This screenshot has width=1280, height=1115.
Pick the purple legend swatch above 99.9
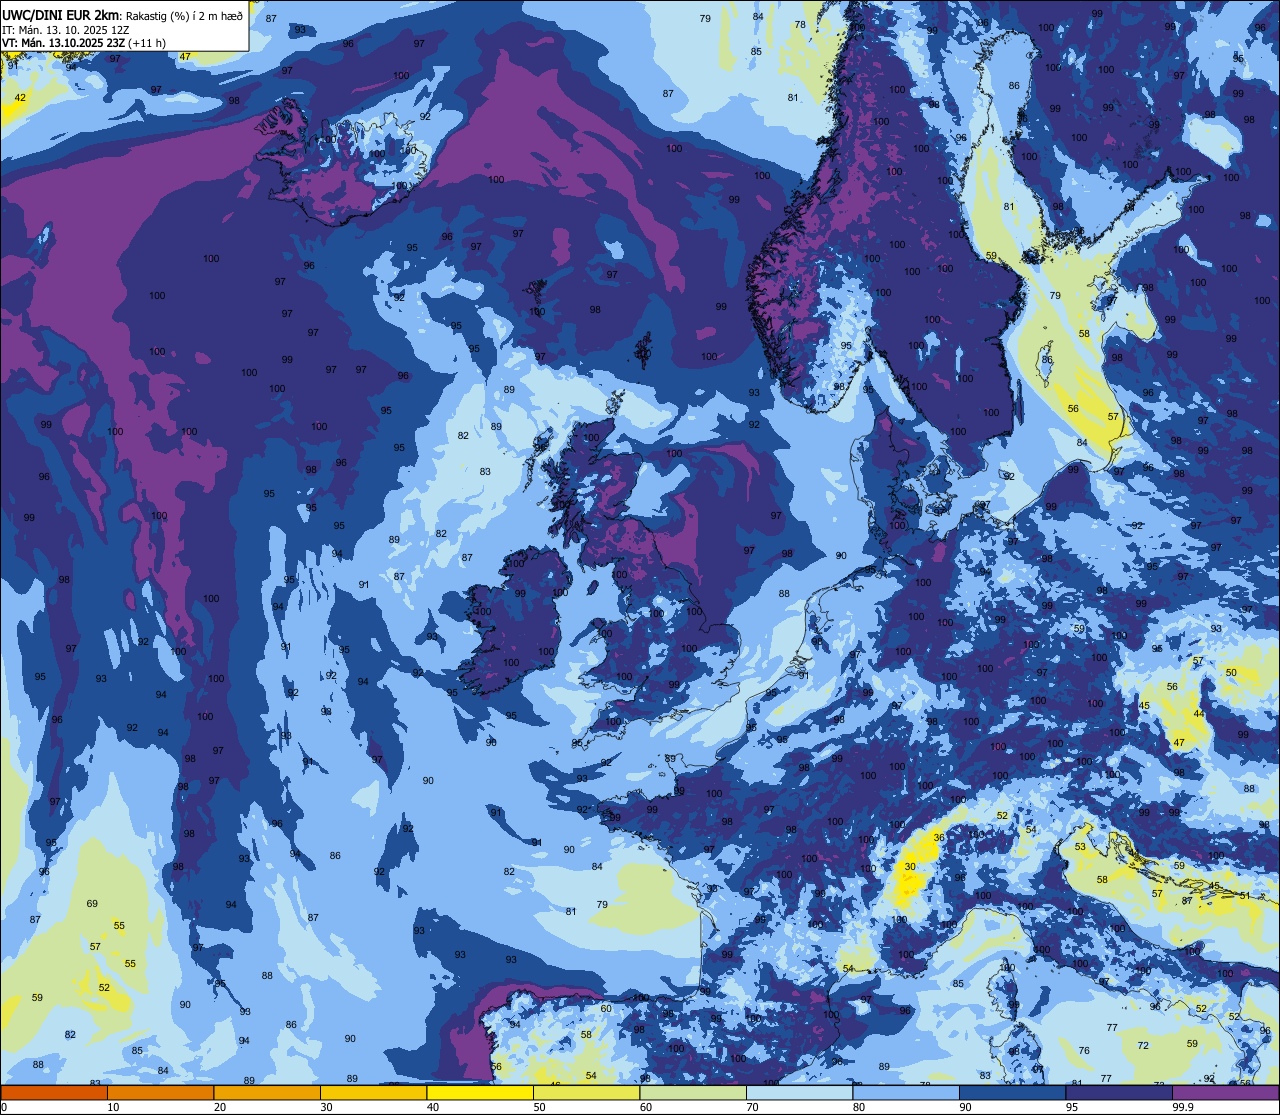click(1225, 1092)
